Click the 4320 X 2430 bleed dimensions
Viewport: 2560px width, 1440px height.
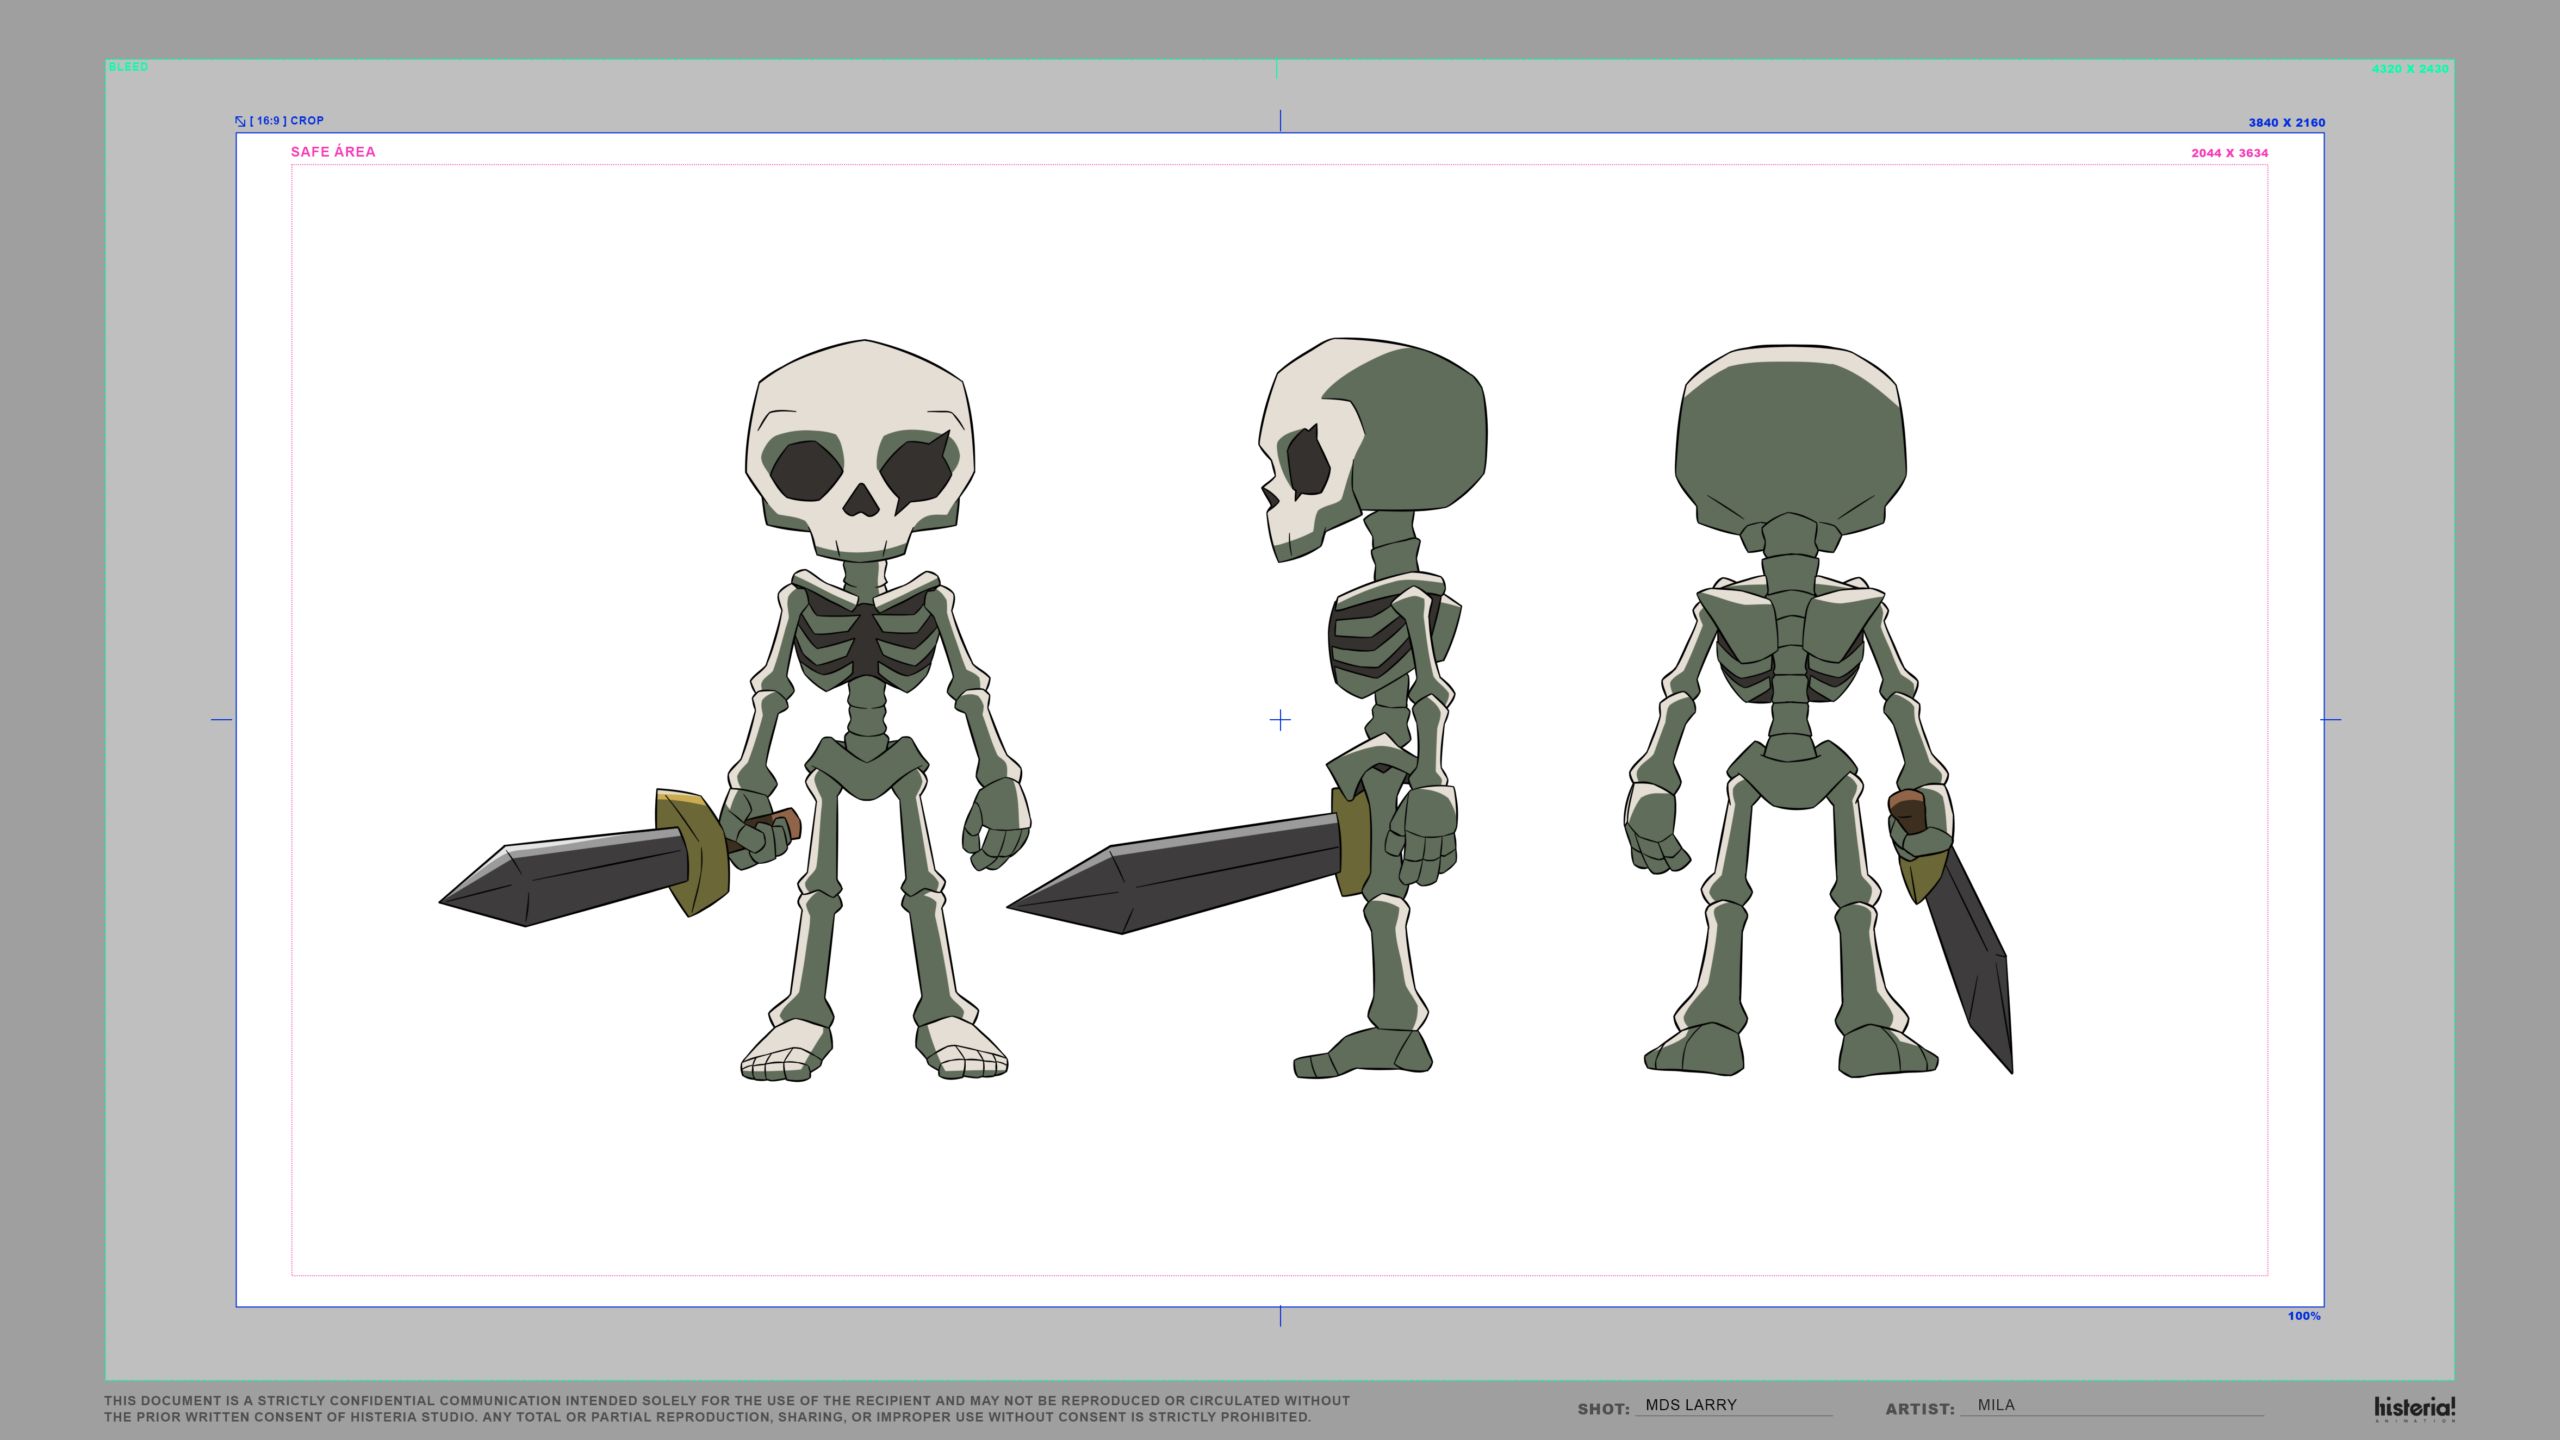tap(2410, 69)
